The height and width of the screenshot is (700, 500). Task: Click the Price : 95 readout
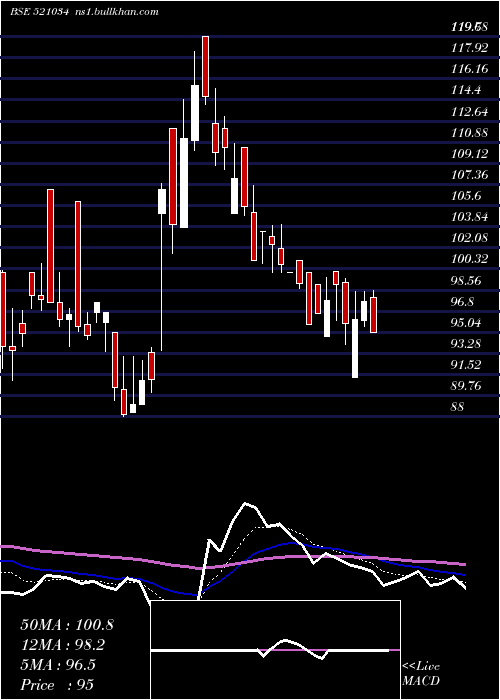pos(57,685)
